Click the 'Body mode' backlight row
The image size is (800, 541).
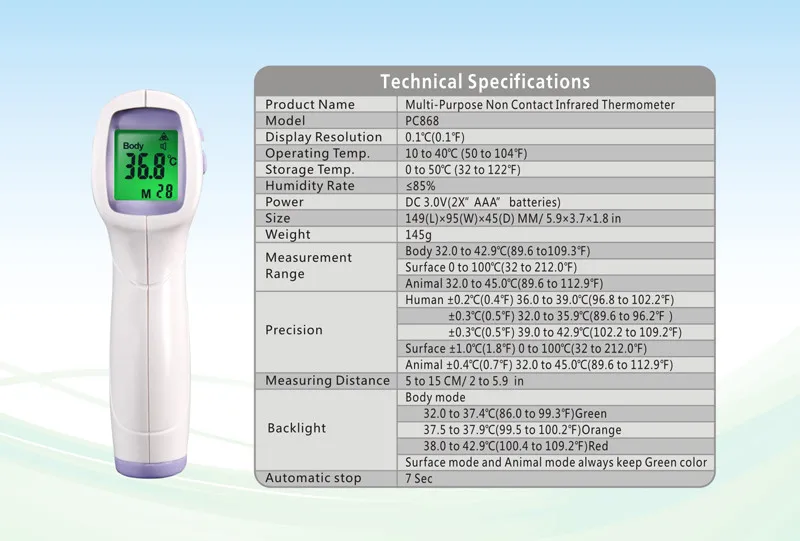tap(556, 398)
